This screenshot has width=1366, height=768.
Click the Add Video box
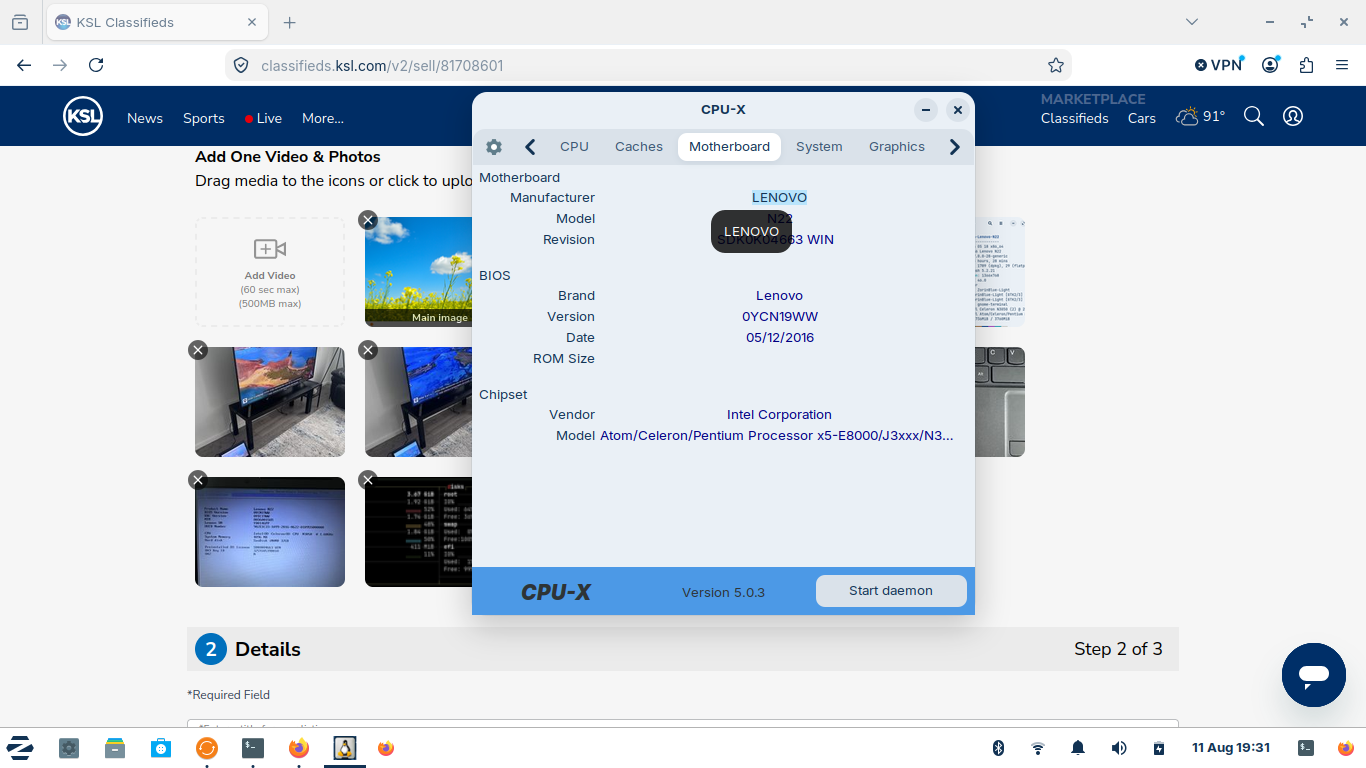270,272
